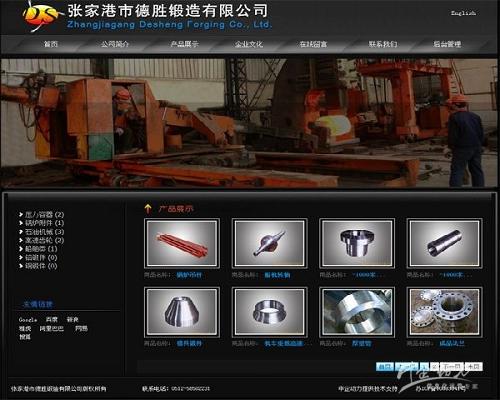Click the yellow up arrow beside 产品展示
The height and width of the screenshot is (400, 500).
click(x=148, y=209)
